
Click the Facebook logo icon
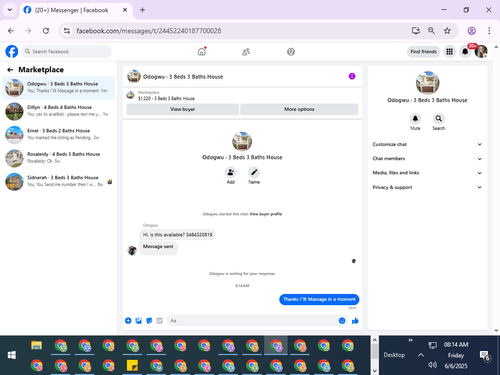pyautogui.click(x=12, y=52)
